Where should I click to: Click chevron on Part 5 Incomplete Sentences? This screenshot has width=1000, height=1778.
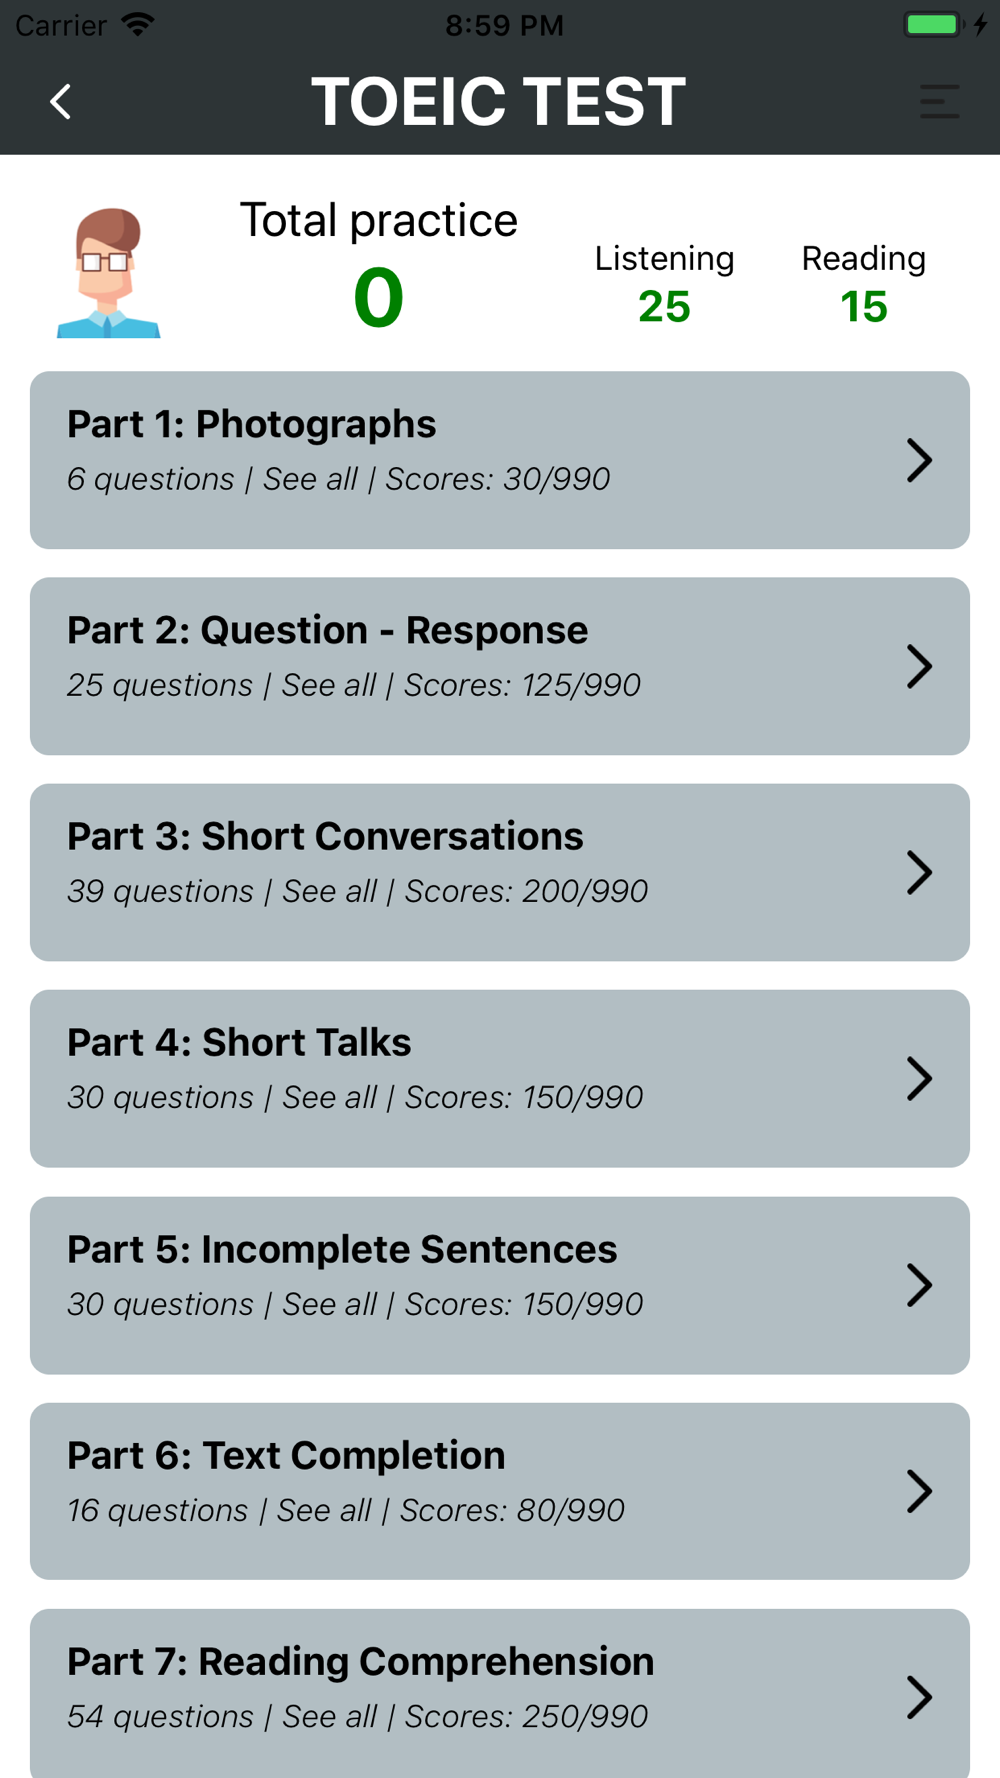[x=919, y=1285]
